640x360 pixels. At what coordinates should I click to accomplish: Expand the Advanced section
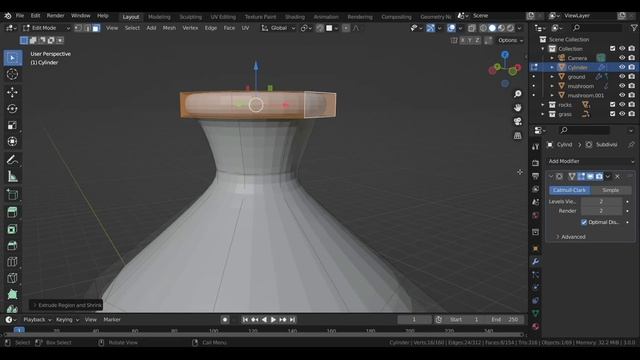click(x=570, y=237)
